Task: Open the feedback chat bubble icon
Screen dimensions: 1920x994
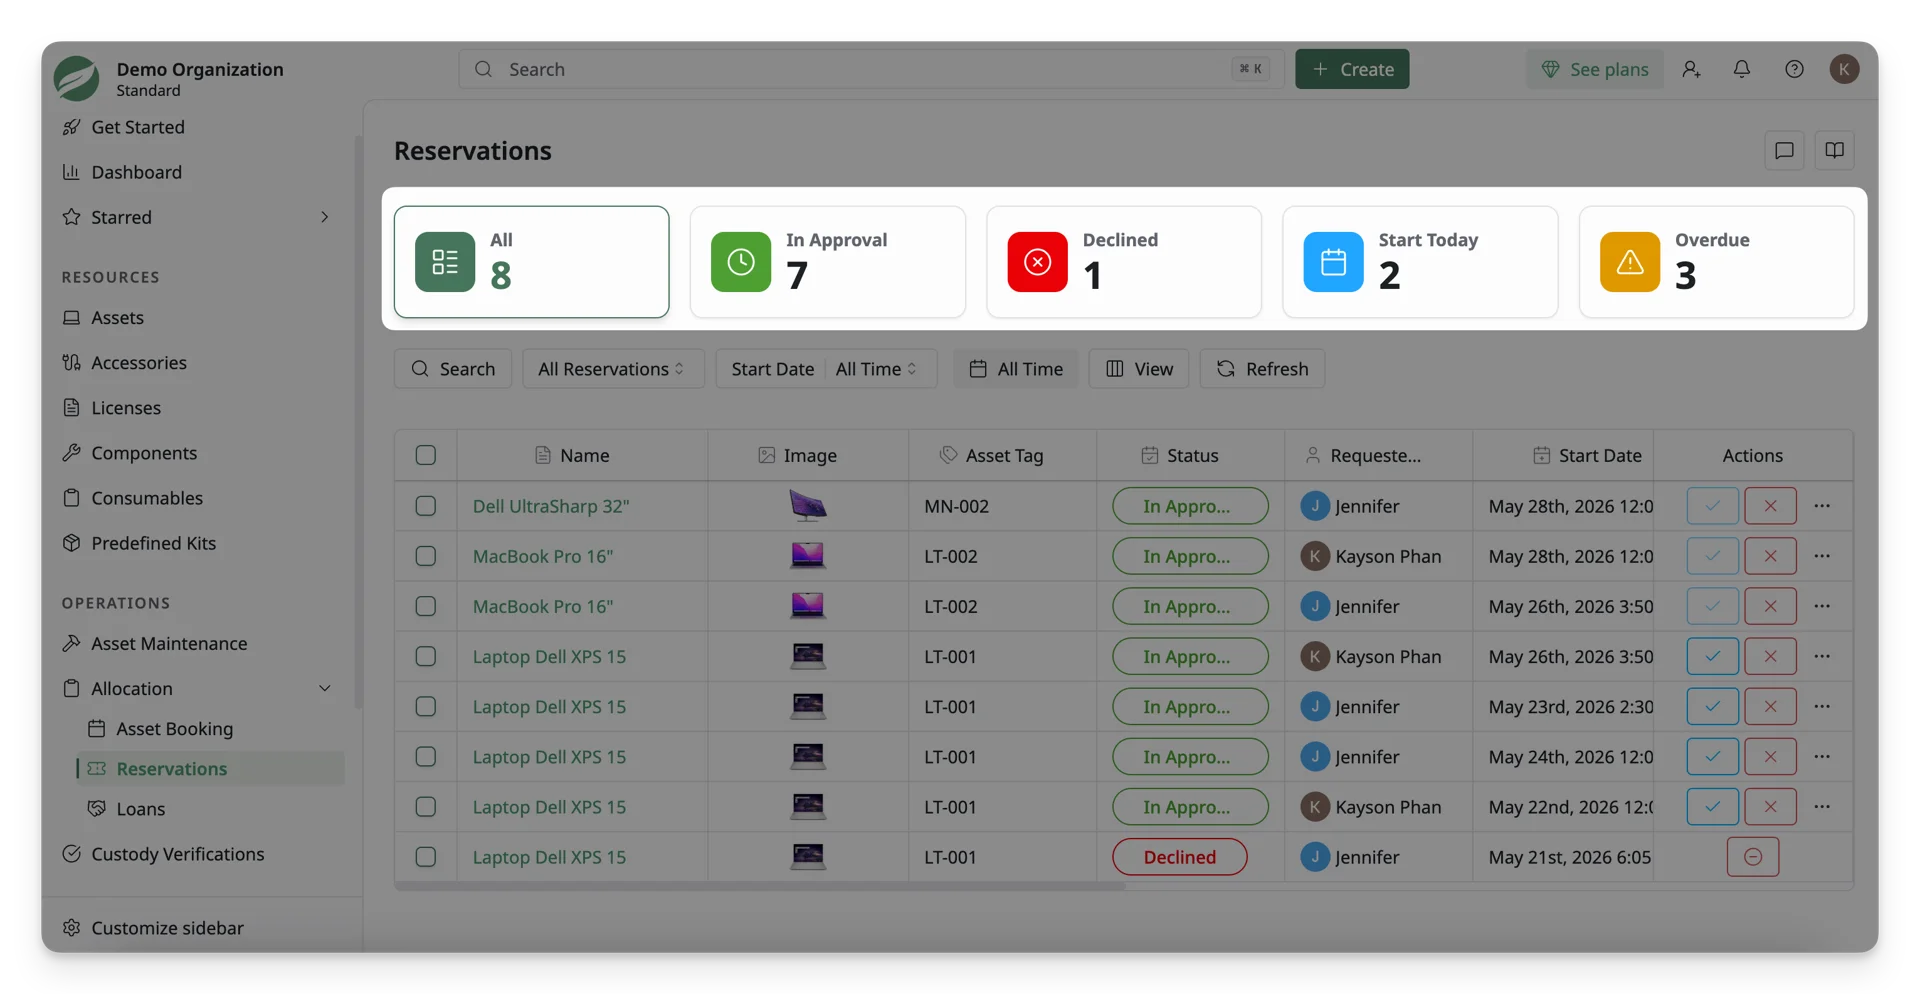Action: [1784, 151]
